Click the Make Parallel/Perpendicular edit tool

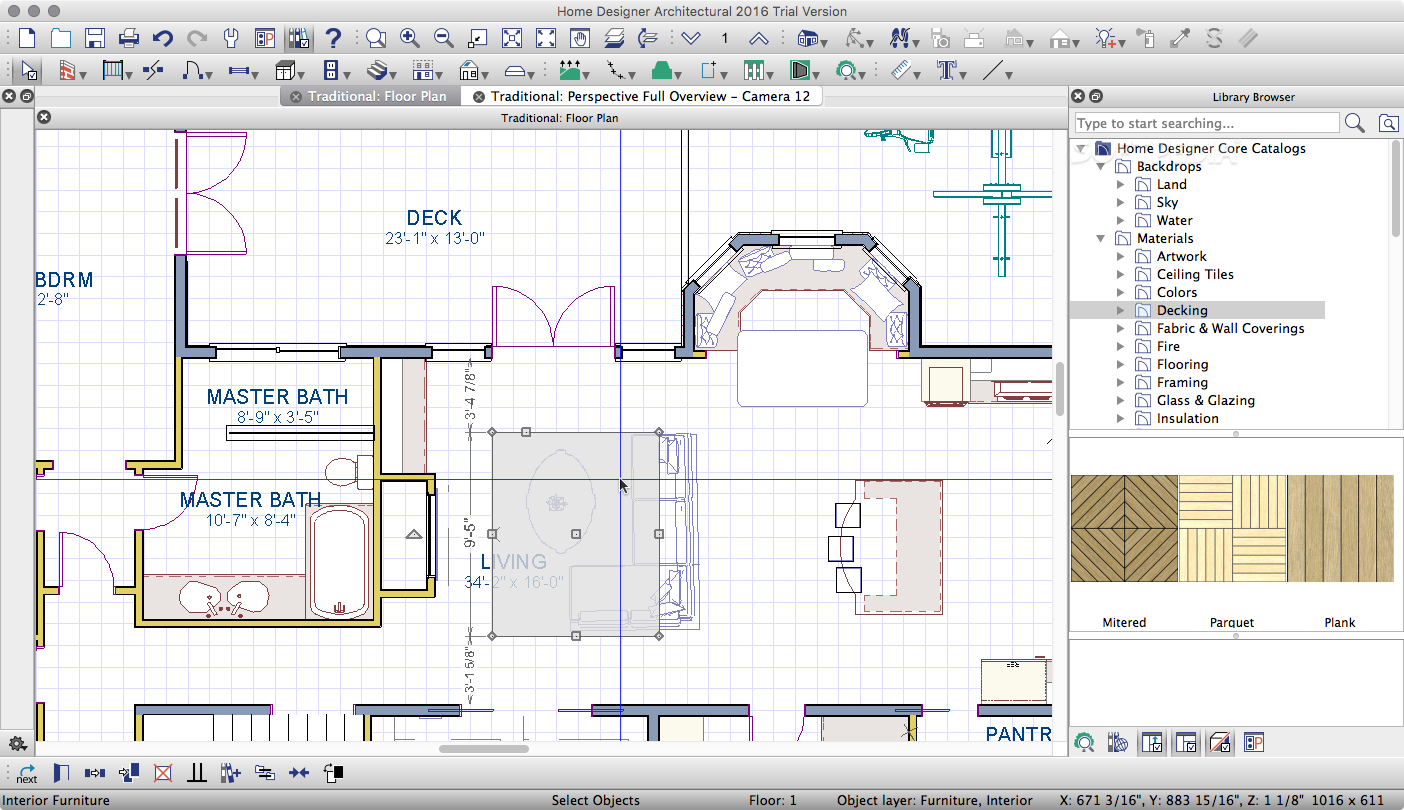(196, 773)
